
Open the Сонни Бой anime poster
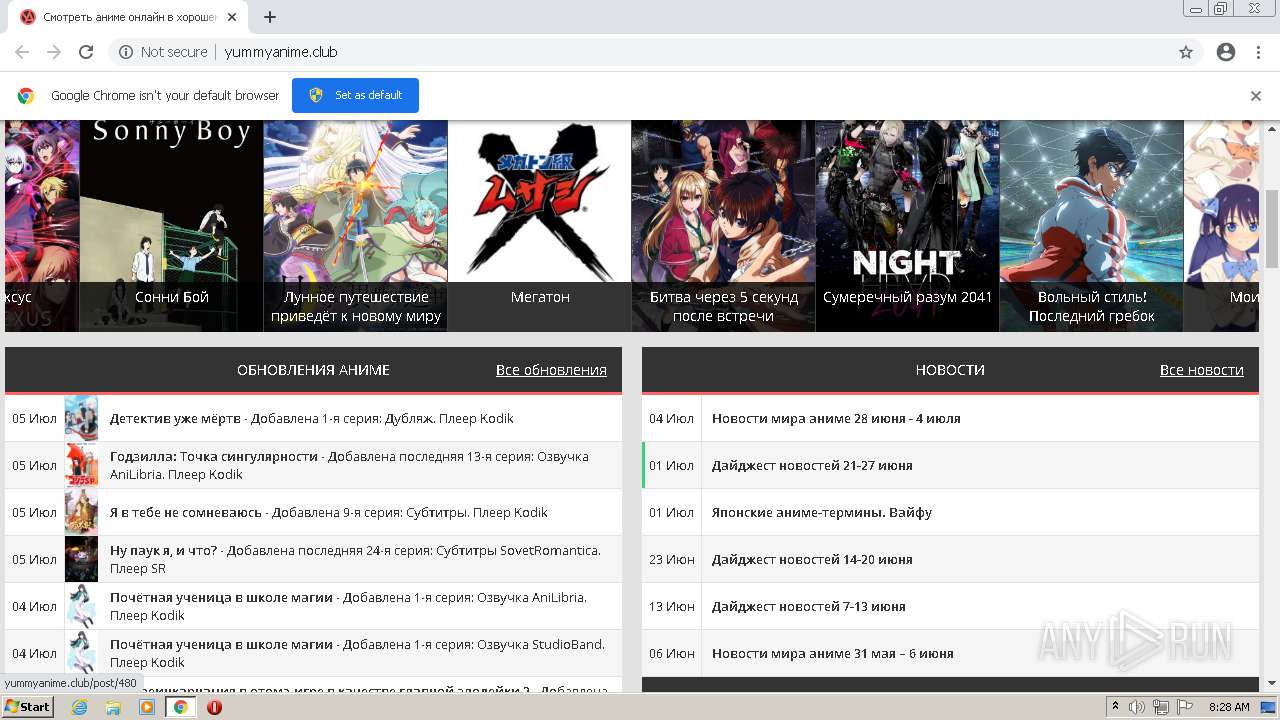click(171, 226)
